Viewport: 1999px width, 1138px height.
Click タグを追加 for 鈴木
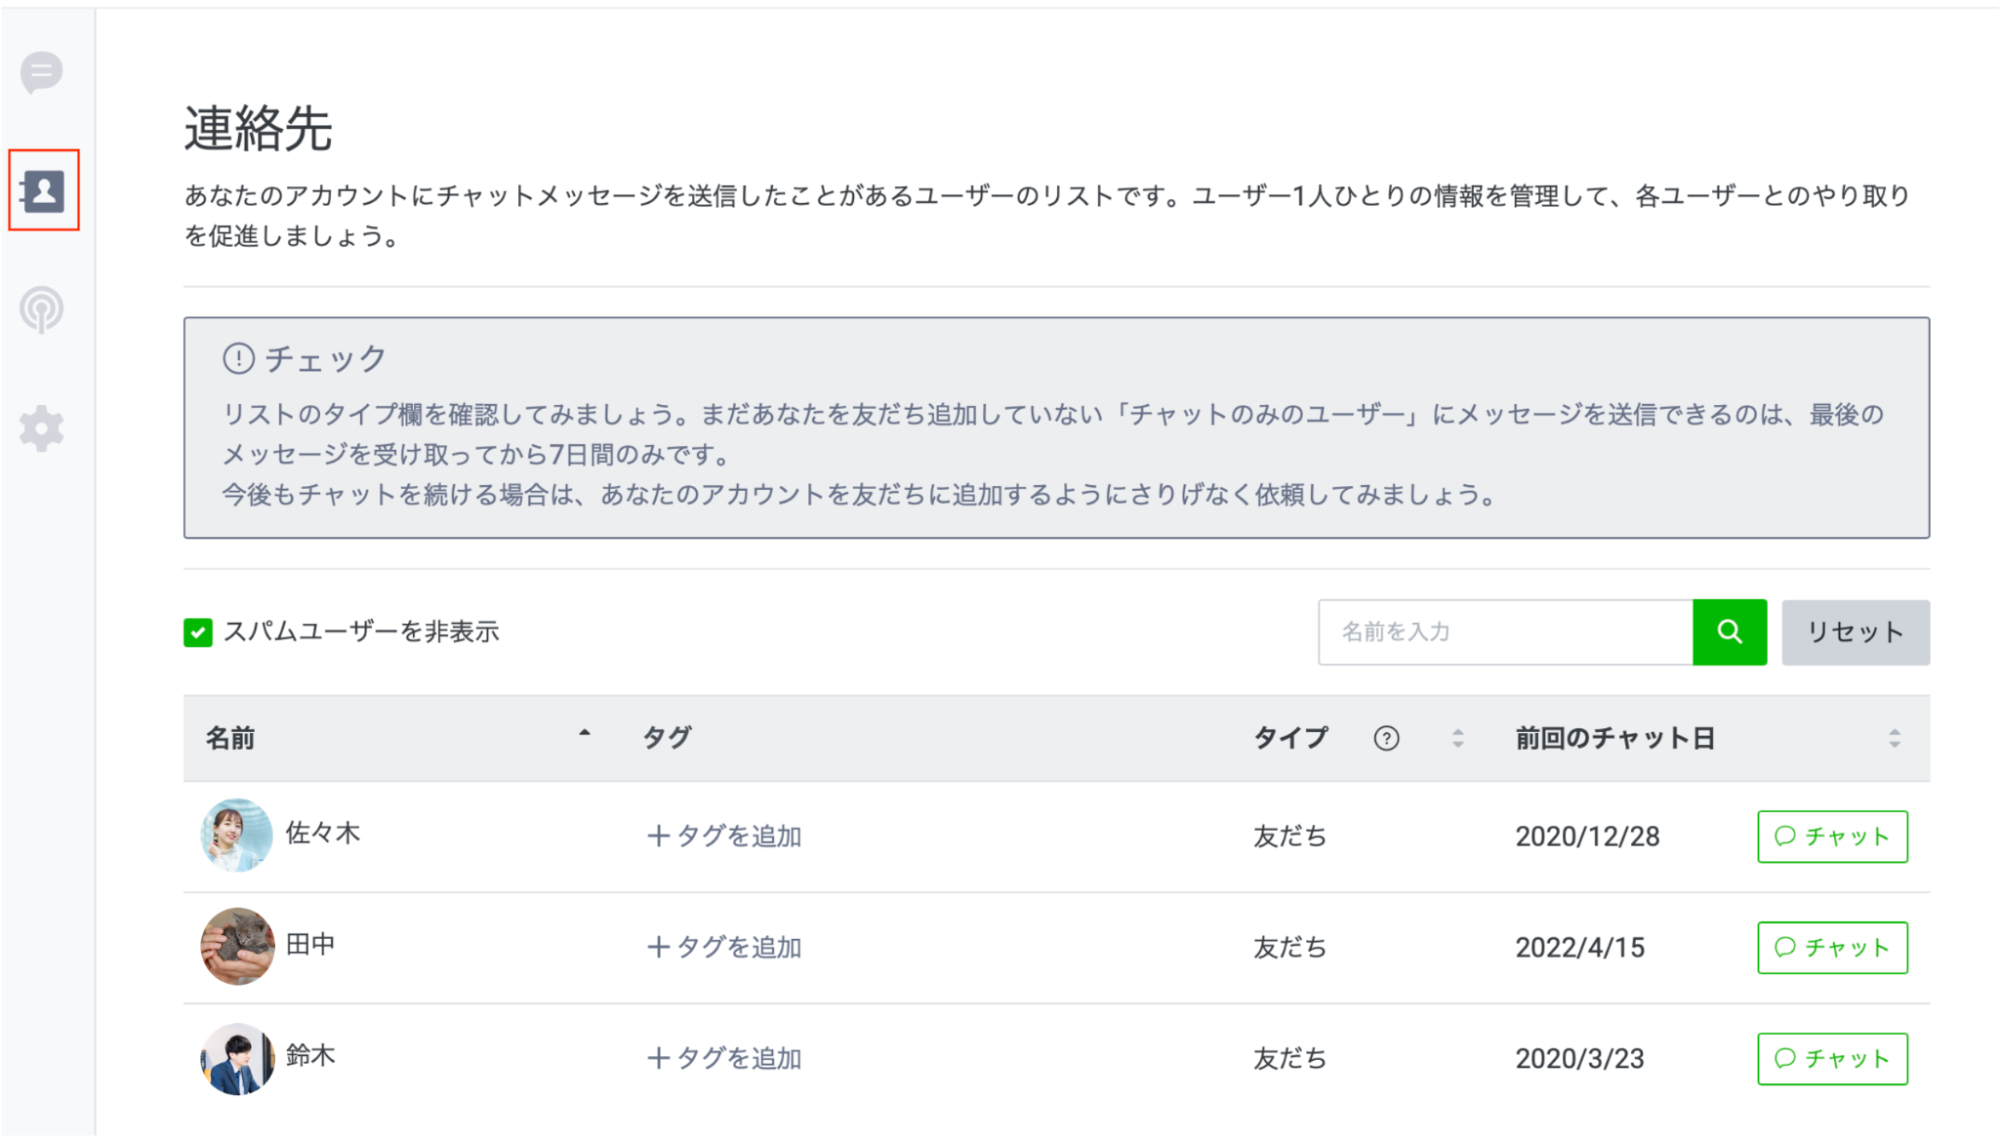(x=725, y=1058)
